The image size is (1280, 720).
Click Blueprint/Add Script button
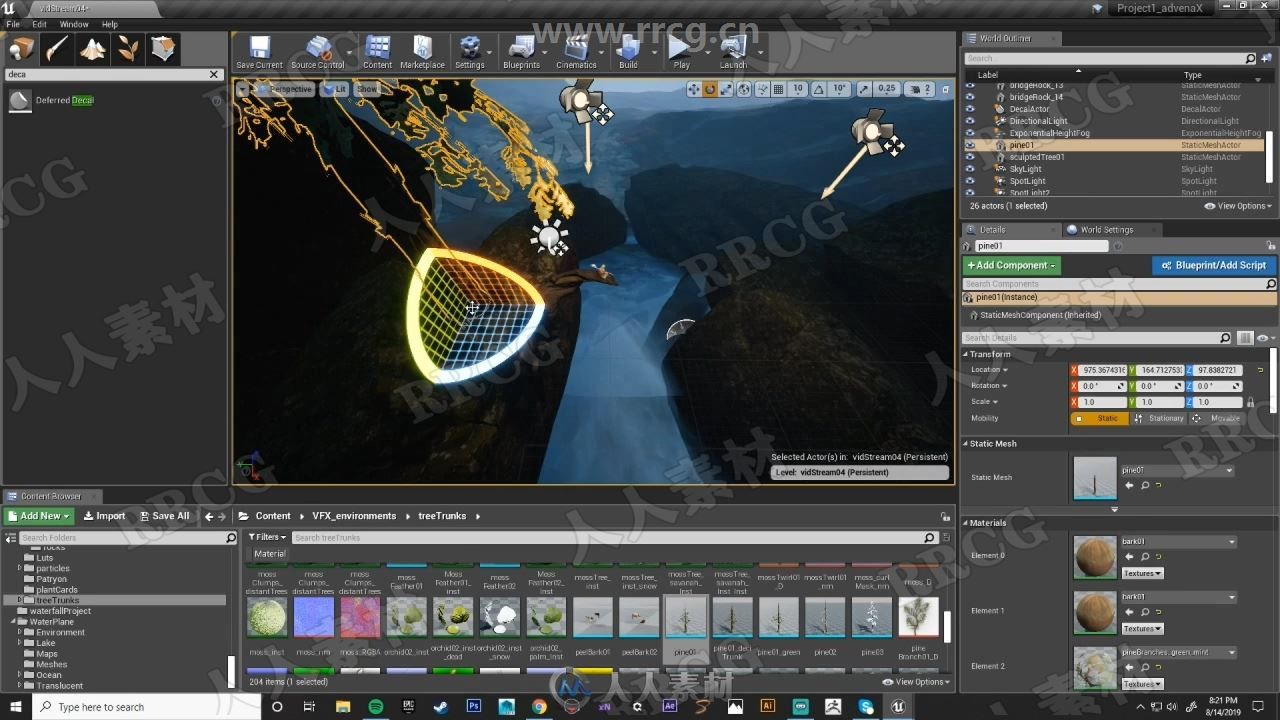click(x=1213, y=265)
